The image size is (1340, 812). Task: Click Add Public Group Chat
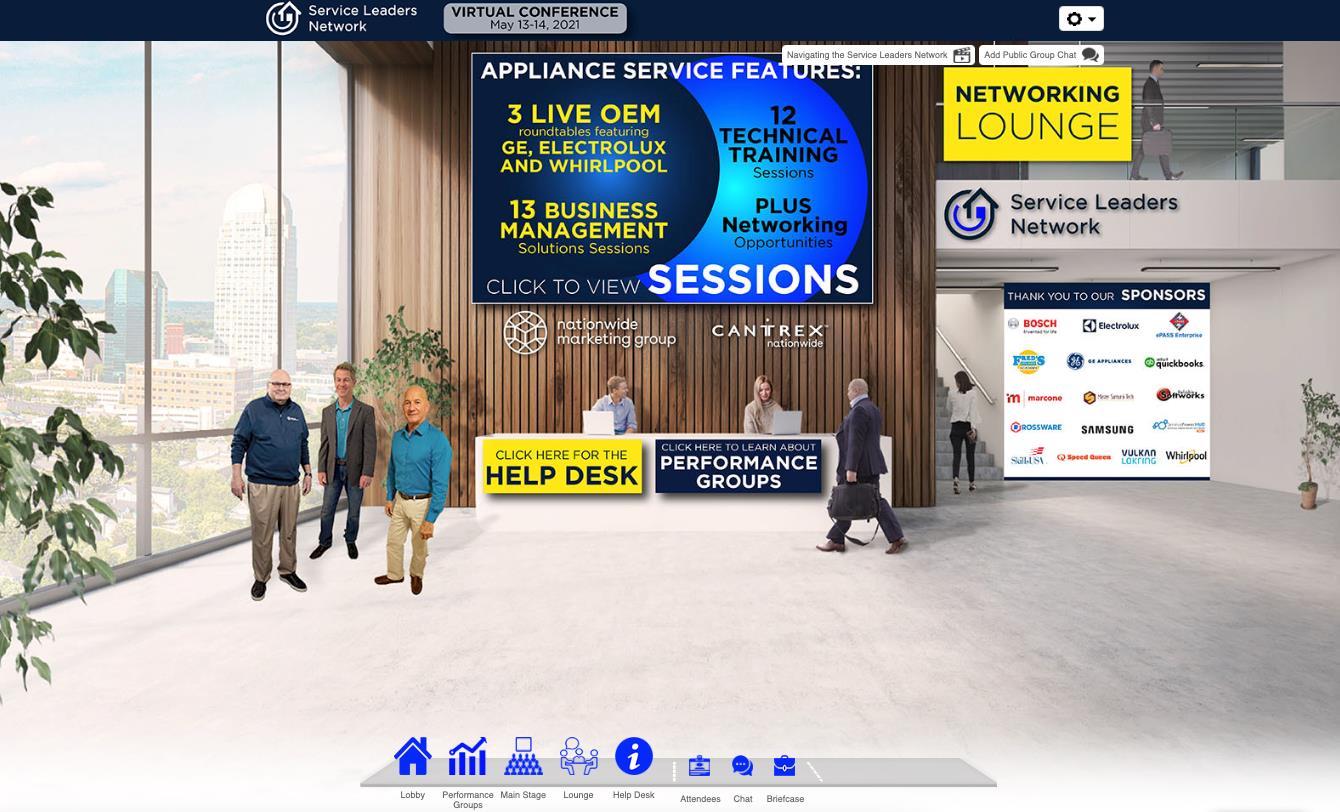click(1041, 55)
